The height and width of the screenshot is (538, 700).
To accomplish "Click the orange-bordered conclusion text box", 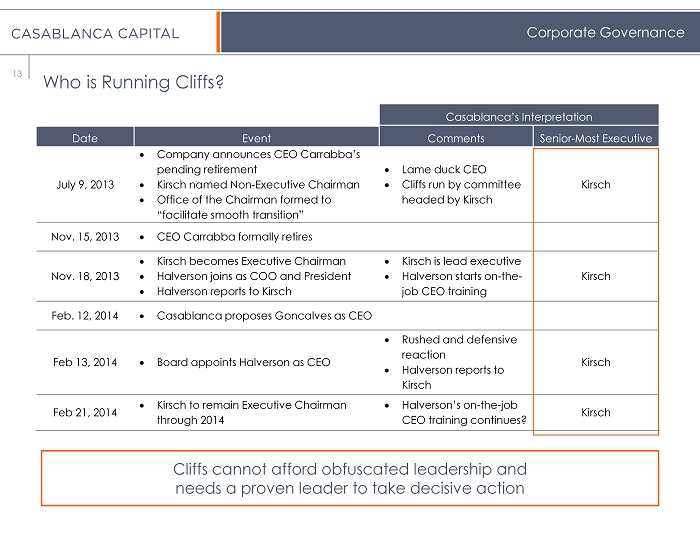I will coord(350,478).
